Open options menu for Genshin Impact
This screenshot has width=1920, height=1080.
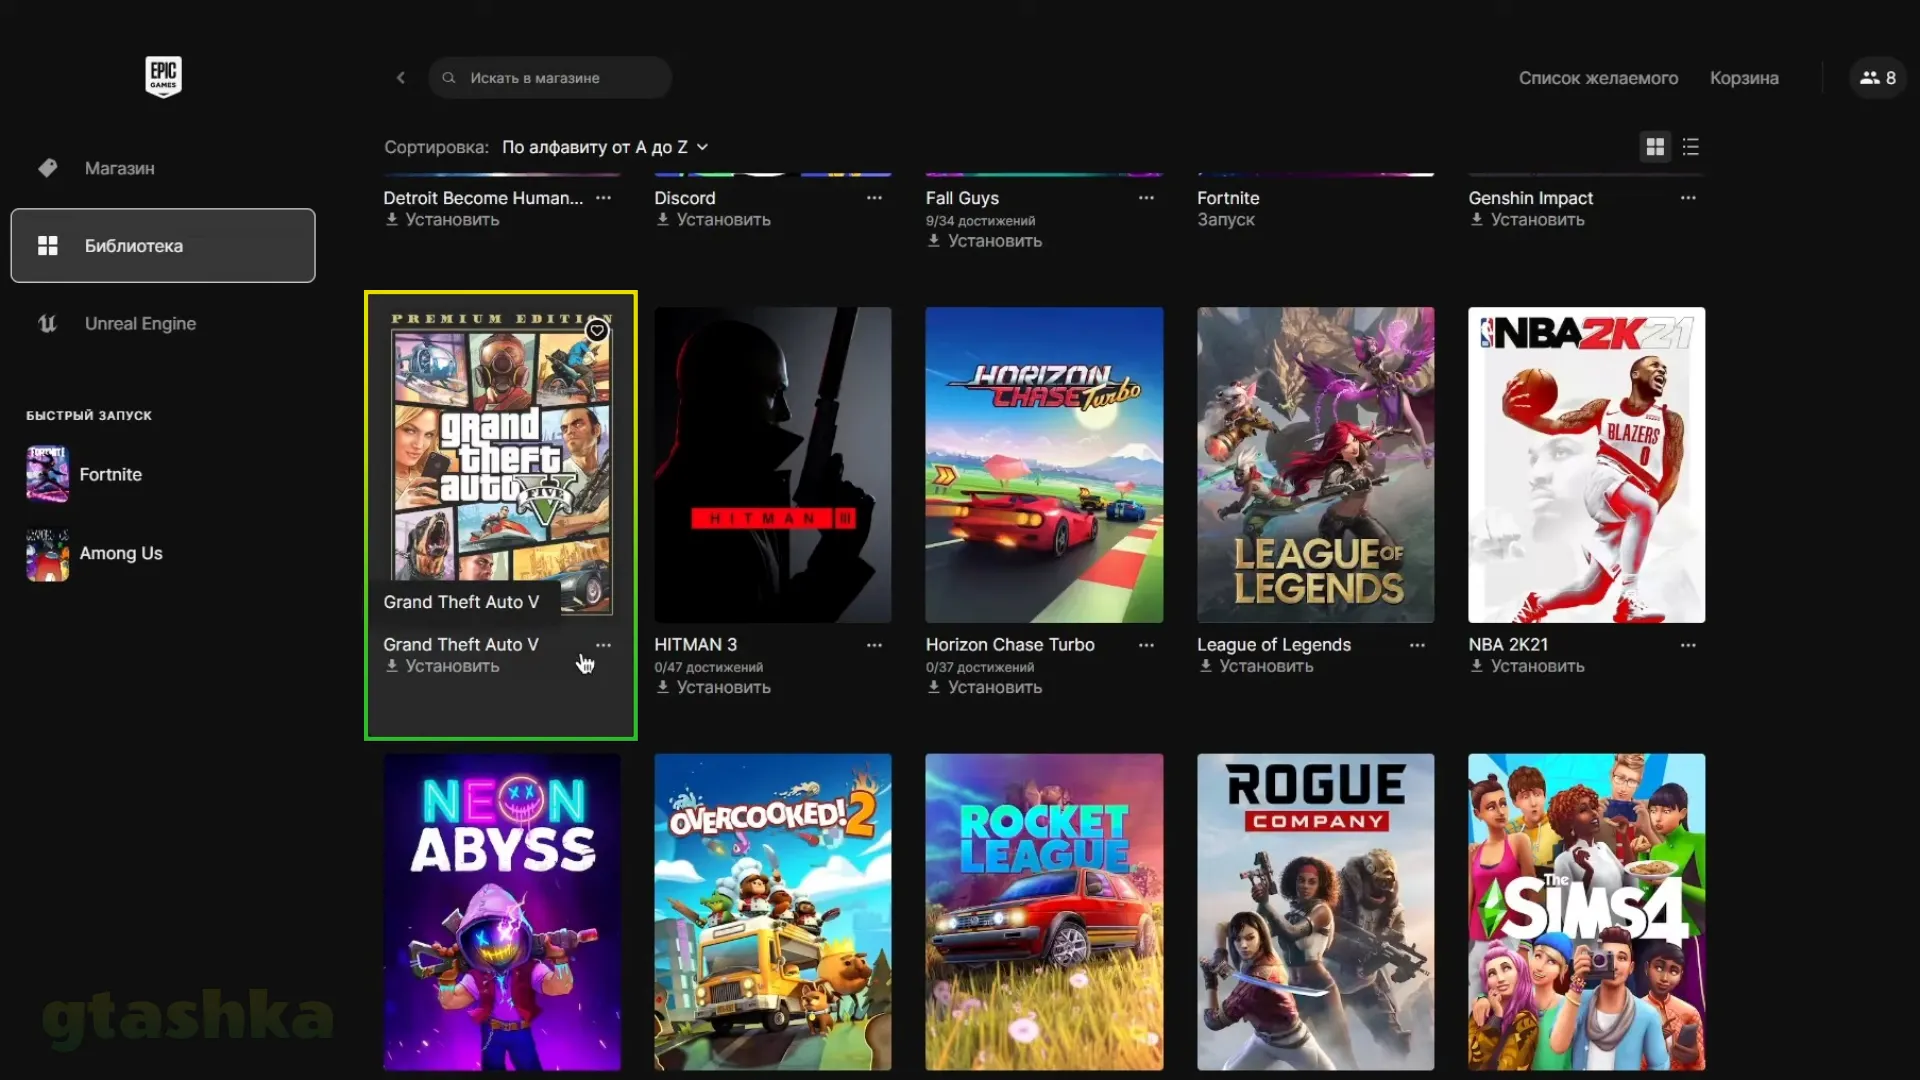1688,198
